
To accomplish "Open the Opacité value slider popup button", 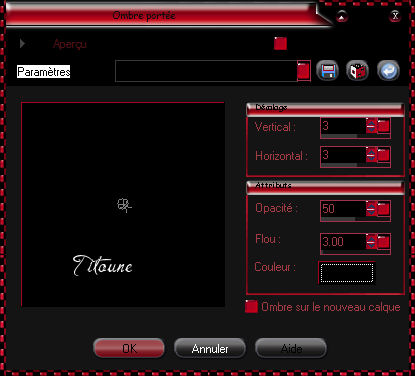I will point(384,209).
